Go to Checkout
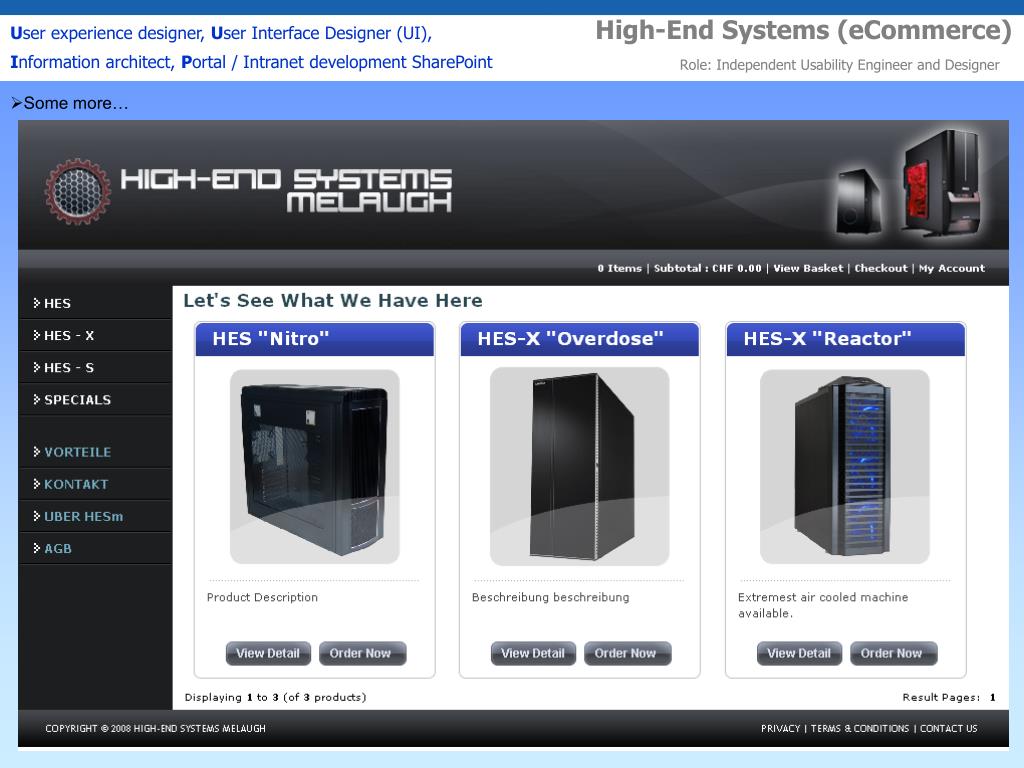Image resolution: width=1024 pixels, height=768 pixels. pos(881,268)
